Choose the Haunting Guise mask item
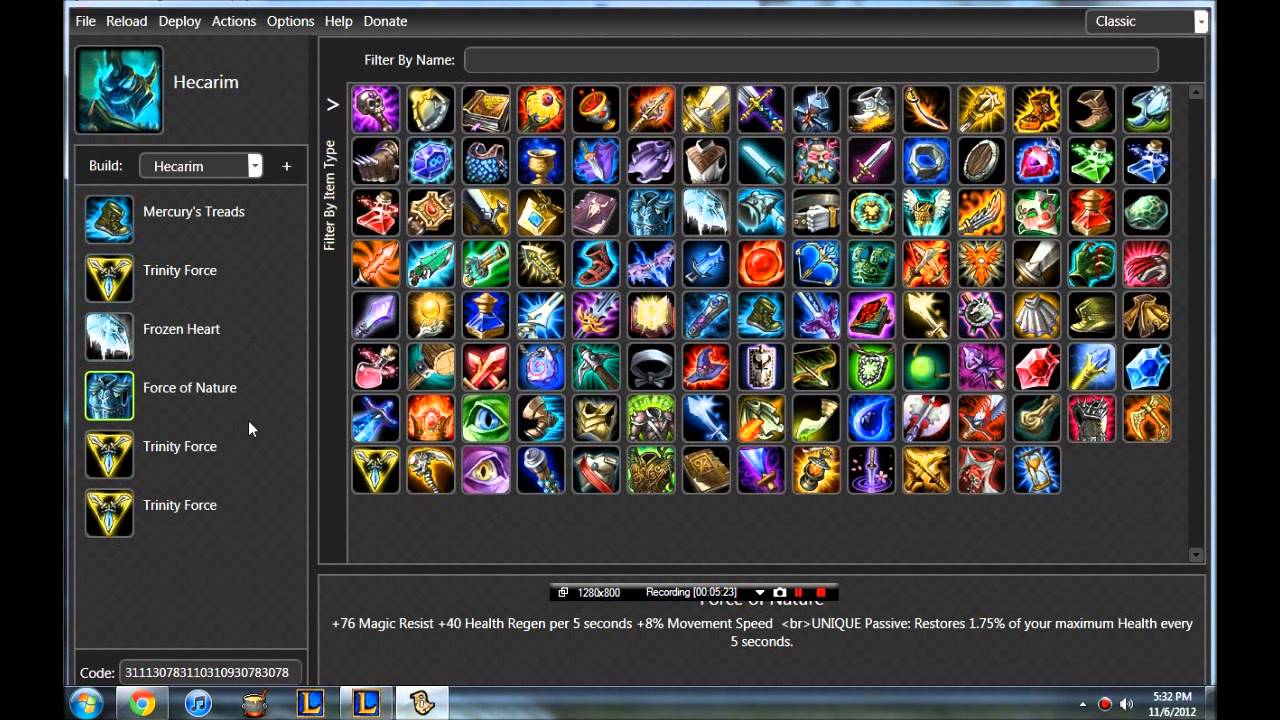Screen dimensions: 1280x720 1036,212
